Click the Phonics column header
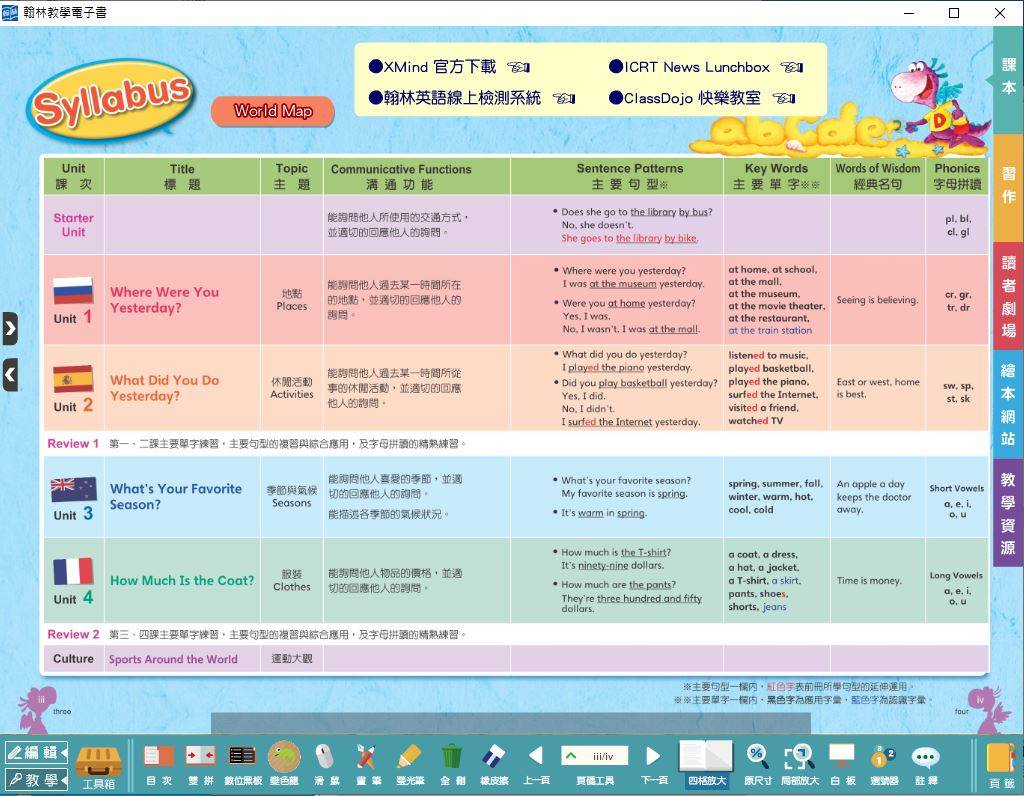Image resolution: width=1024 pixels, height=796 pixels. pos(957,176)
